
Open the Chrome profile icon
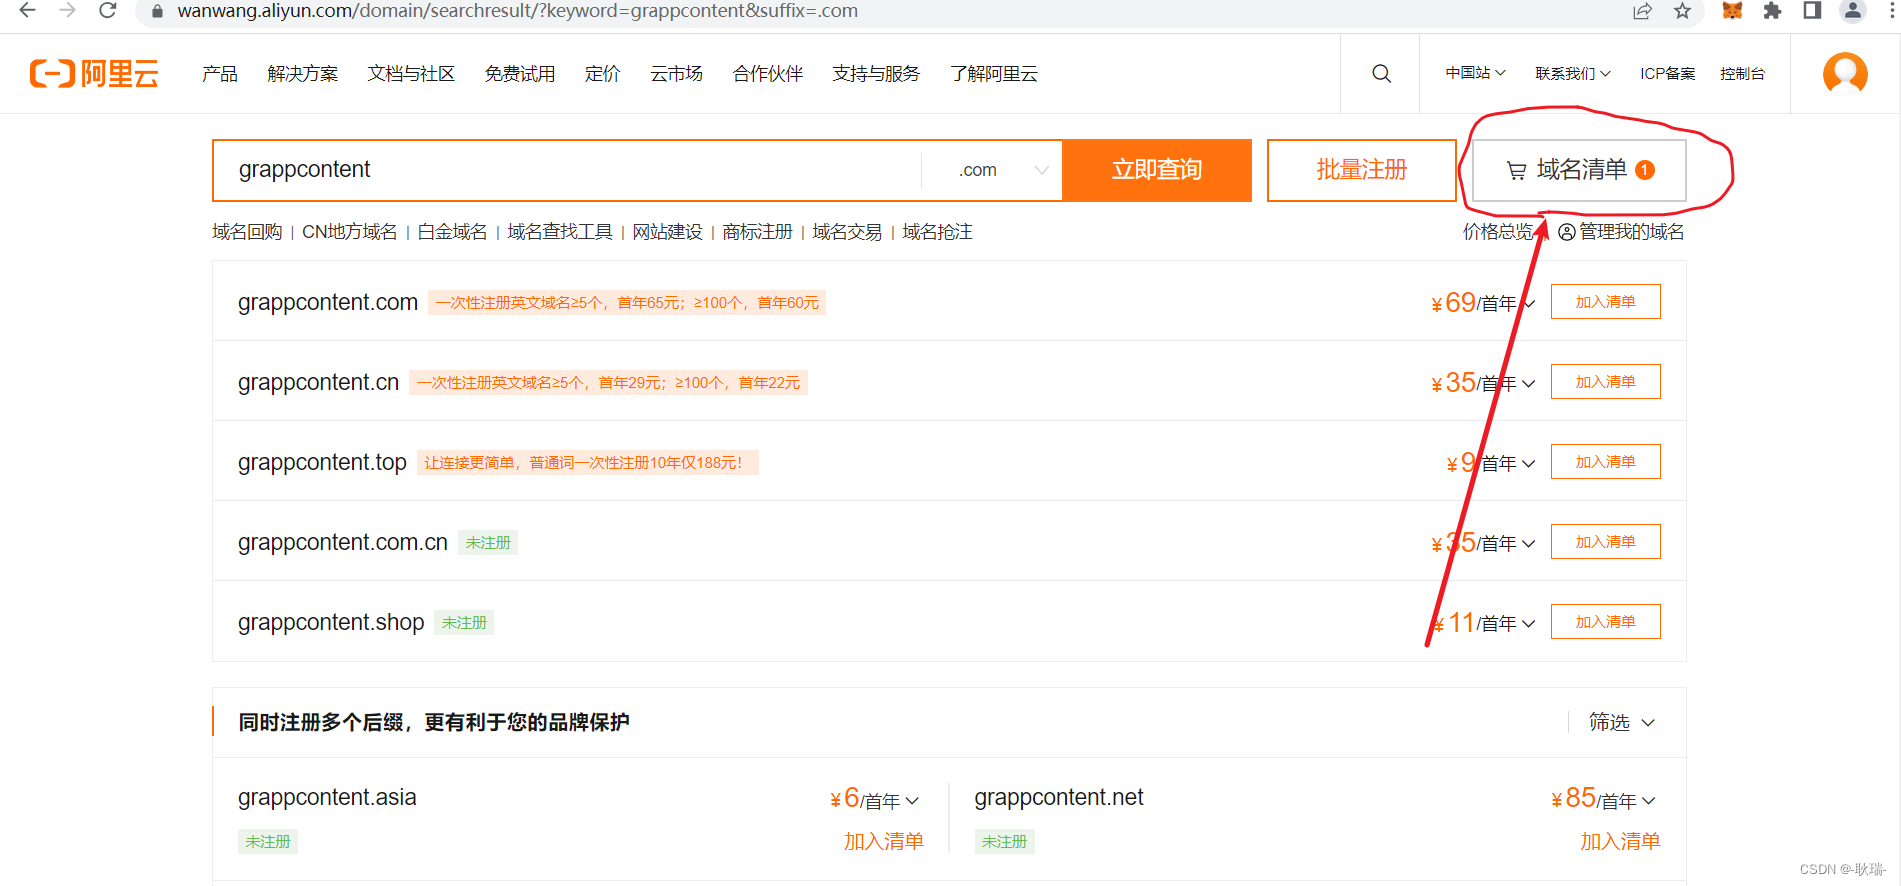tap(1853, 11)
